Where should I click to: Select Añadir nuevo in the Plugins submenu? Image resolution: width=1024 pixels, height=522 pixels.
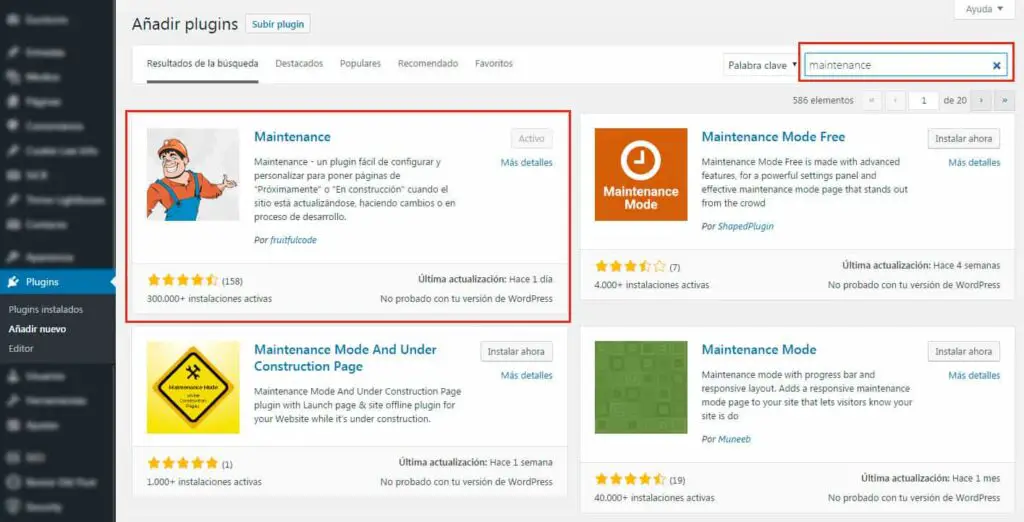point(37,329)
